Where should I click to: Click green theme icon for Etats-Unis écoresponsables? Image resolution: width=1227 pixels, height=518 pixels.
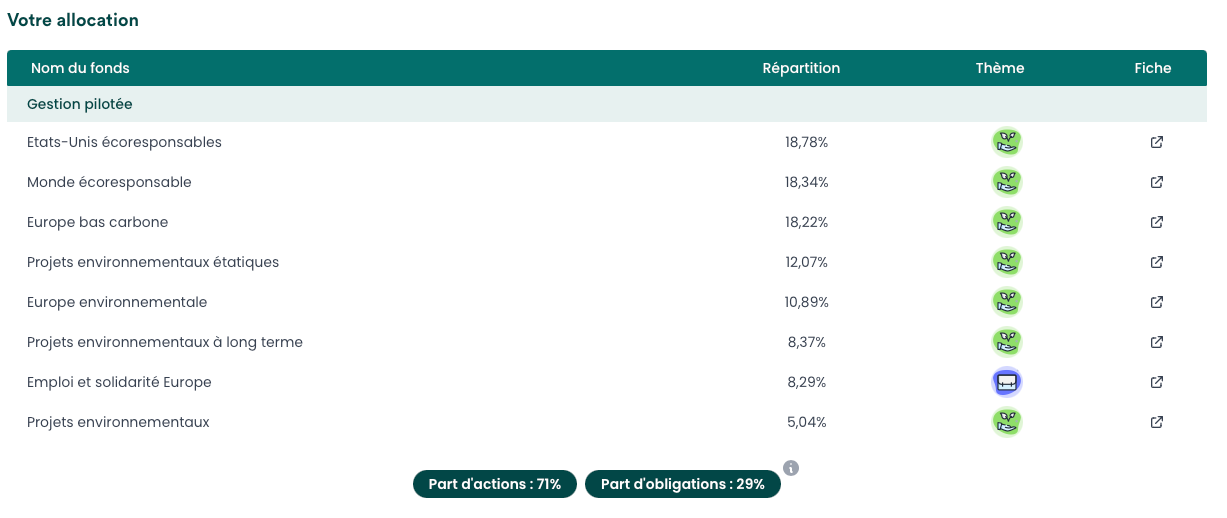(x=1007, y=142)
